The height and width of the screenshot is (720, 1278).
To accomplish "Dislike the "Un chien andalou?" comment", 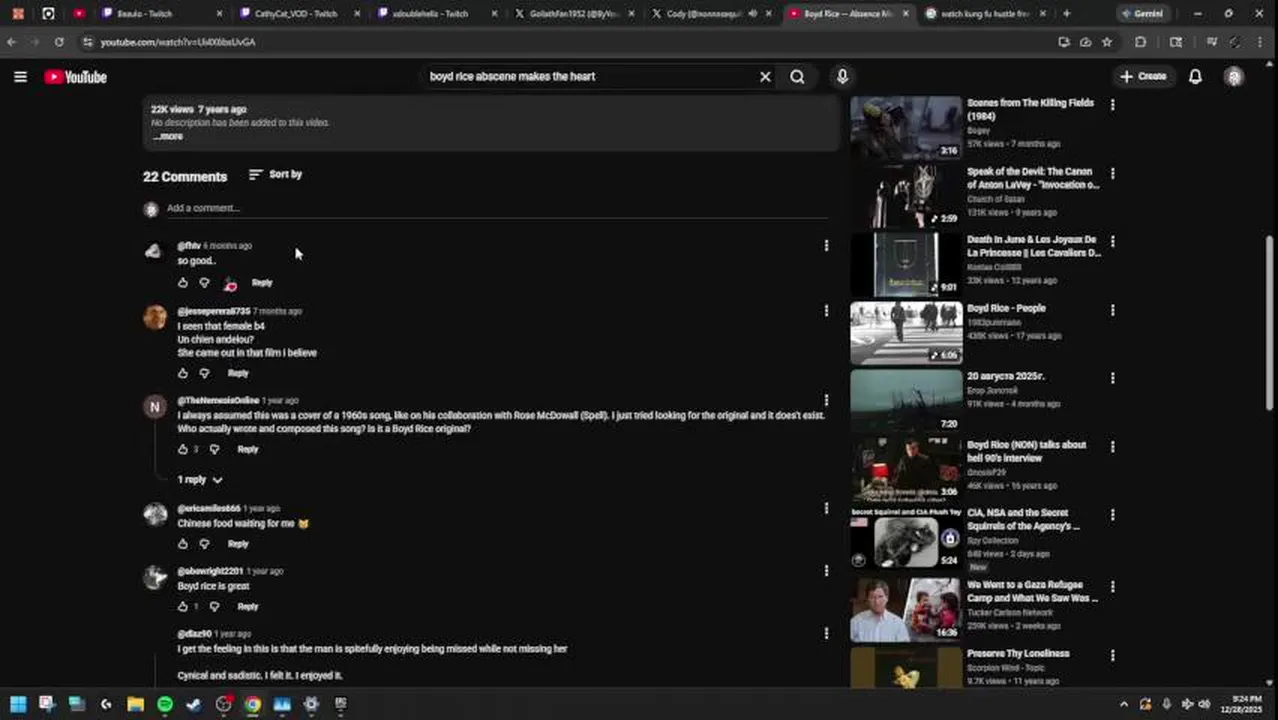I will click(205, 374).
